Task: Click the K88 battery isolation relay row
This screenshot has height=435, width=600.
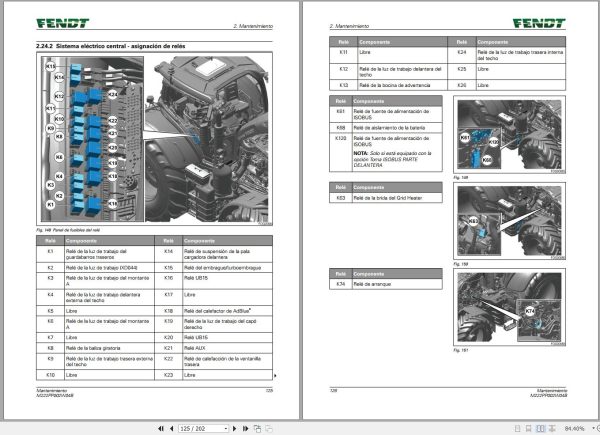Action: click(386, 128)
